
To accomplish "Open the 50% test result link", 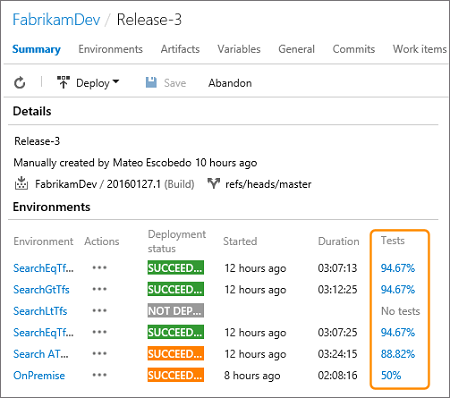I will click(391, 375).
